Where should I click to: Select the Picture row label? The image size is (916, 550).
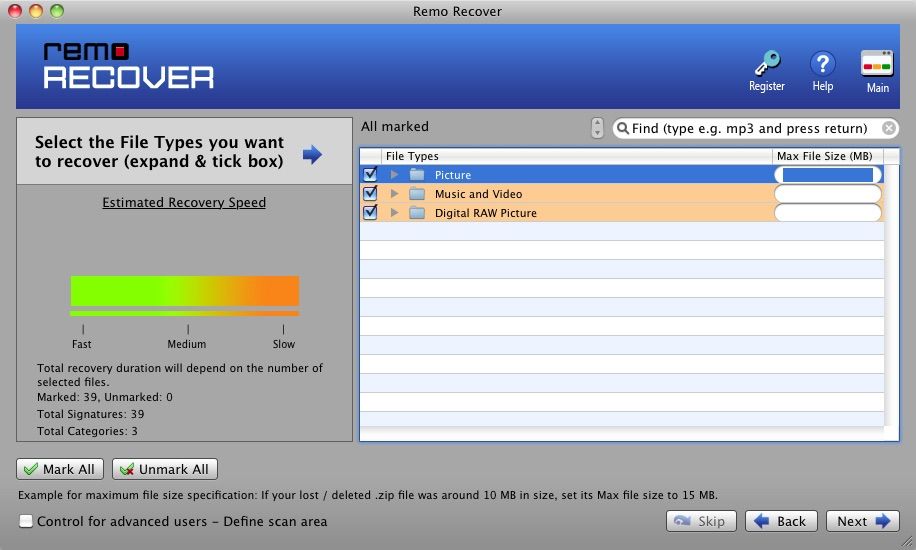453,175
